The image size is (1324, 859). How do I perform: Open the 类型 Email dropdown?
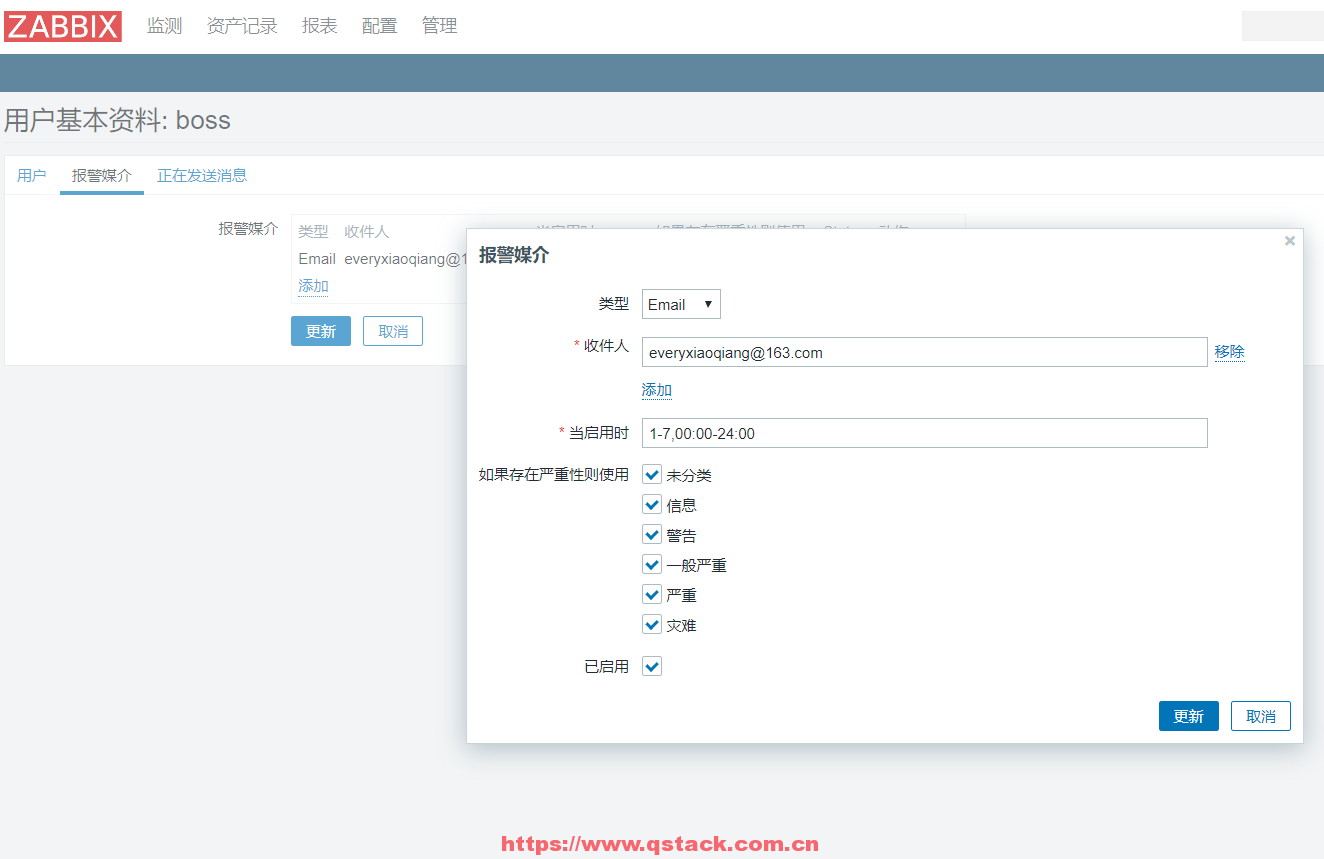[x=681, y=304]
